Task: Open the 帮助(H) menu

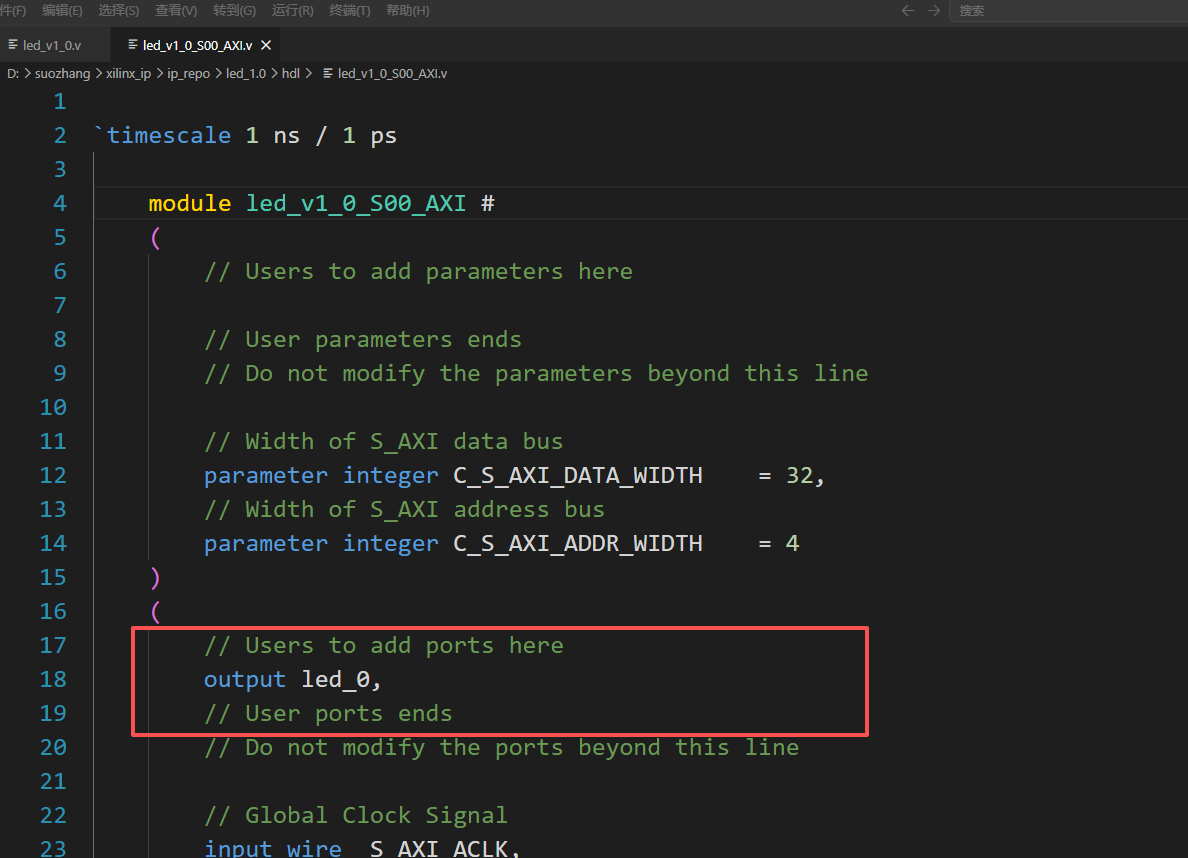Action: pos(408,11)
